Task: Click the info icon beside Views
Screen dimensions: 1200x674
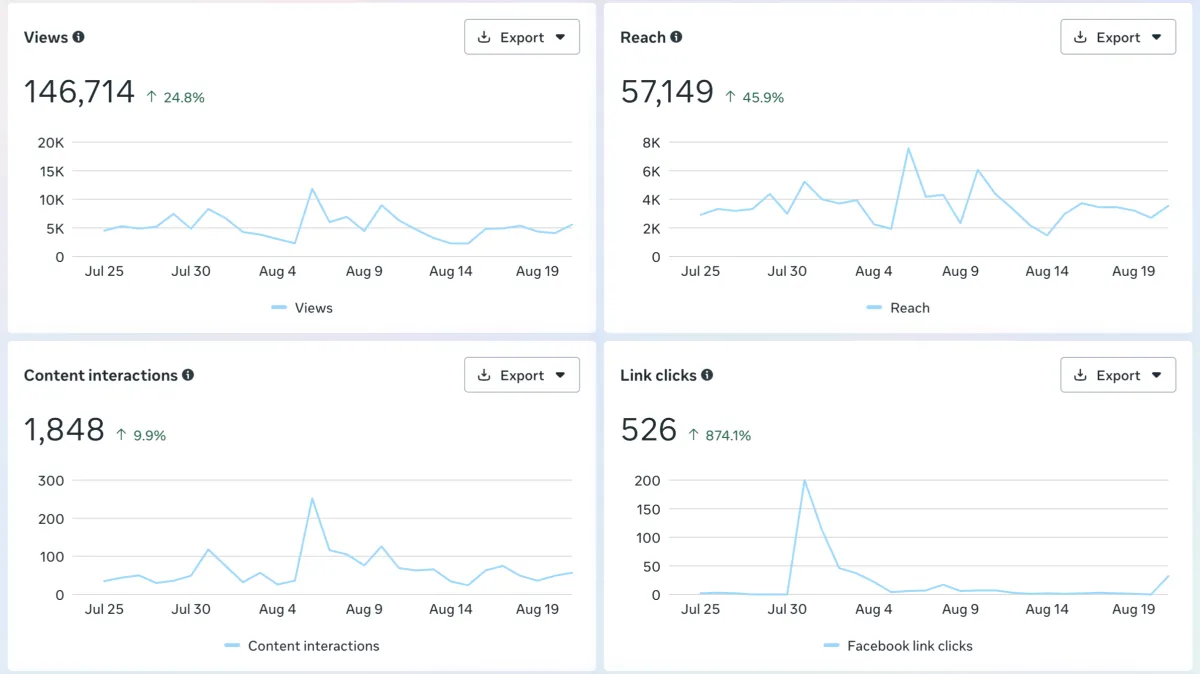Action: [78, 37]
